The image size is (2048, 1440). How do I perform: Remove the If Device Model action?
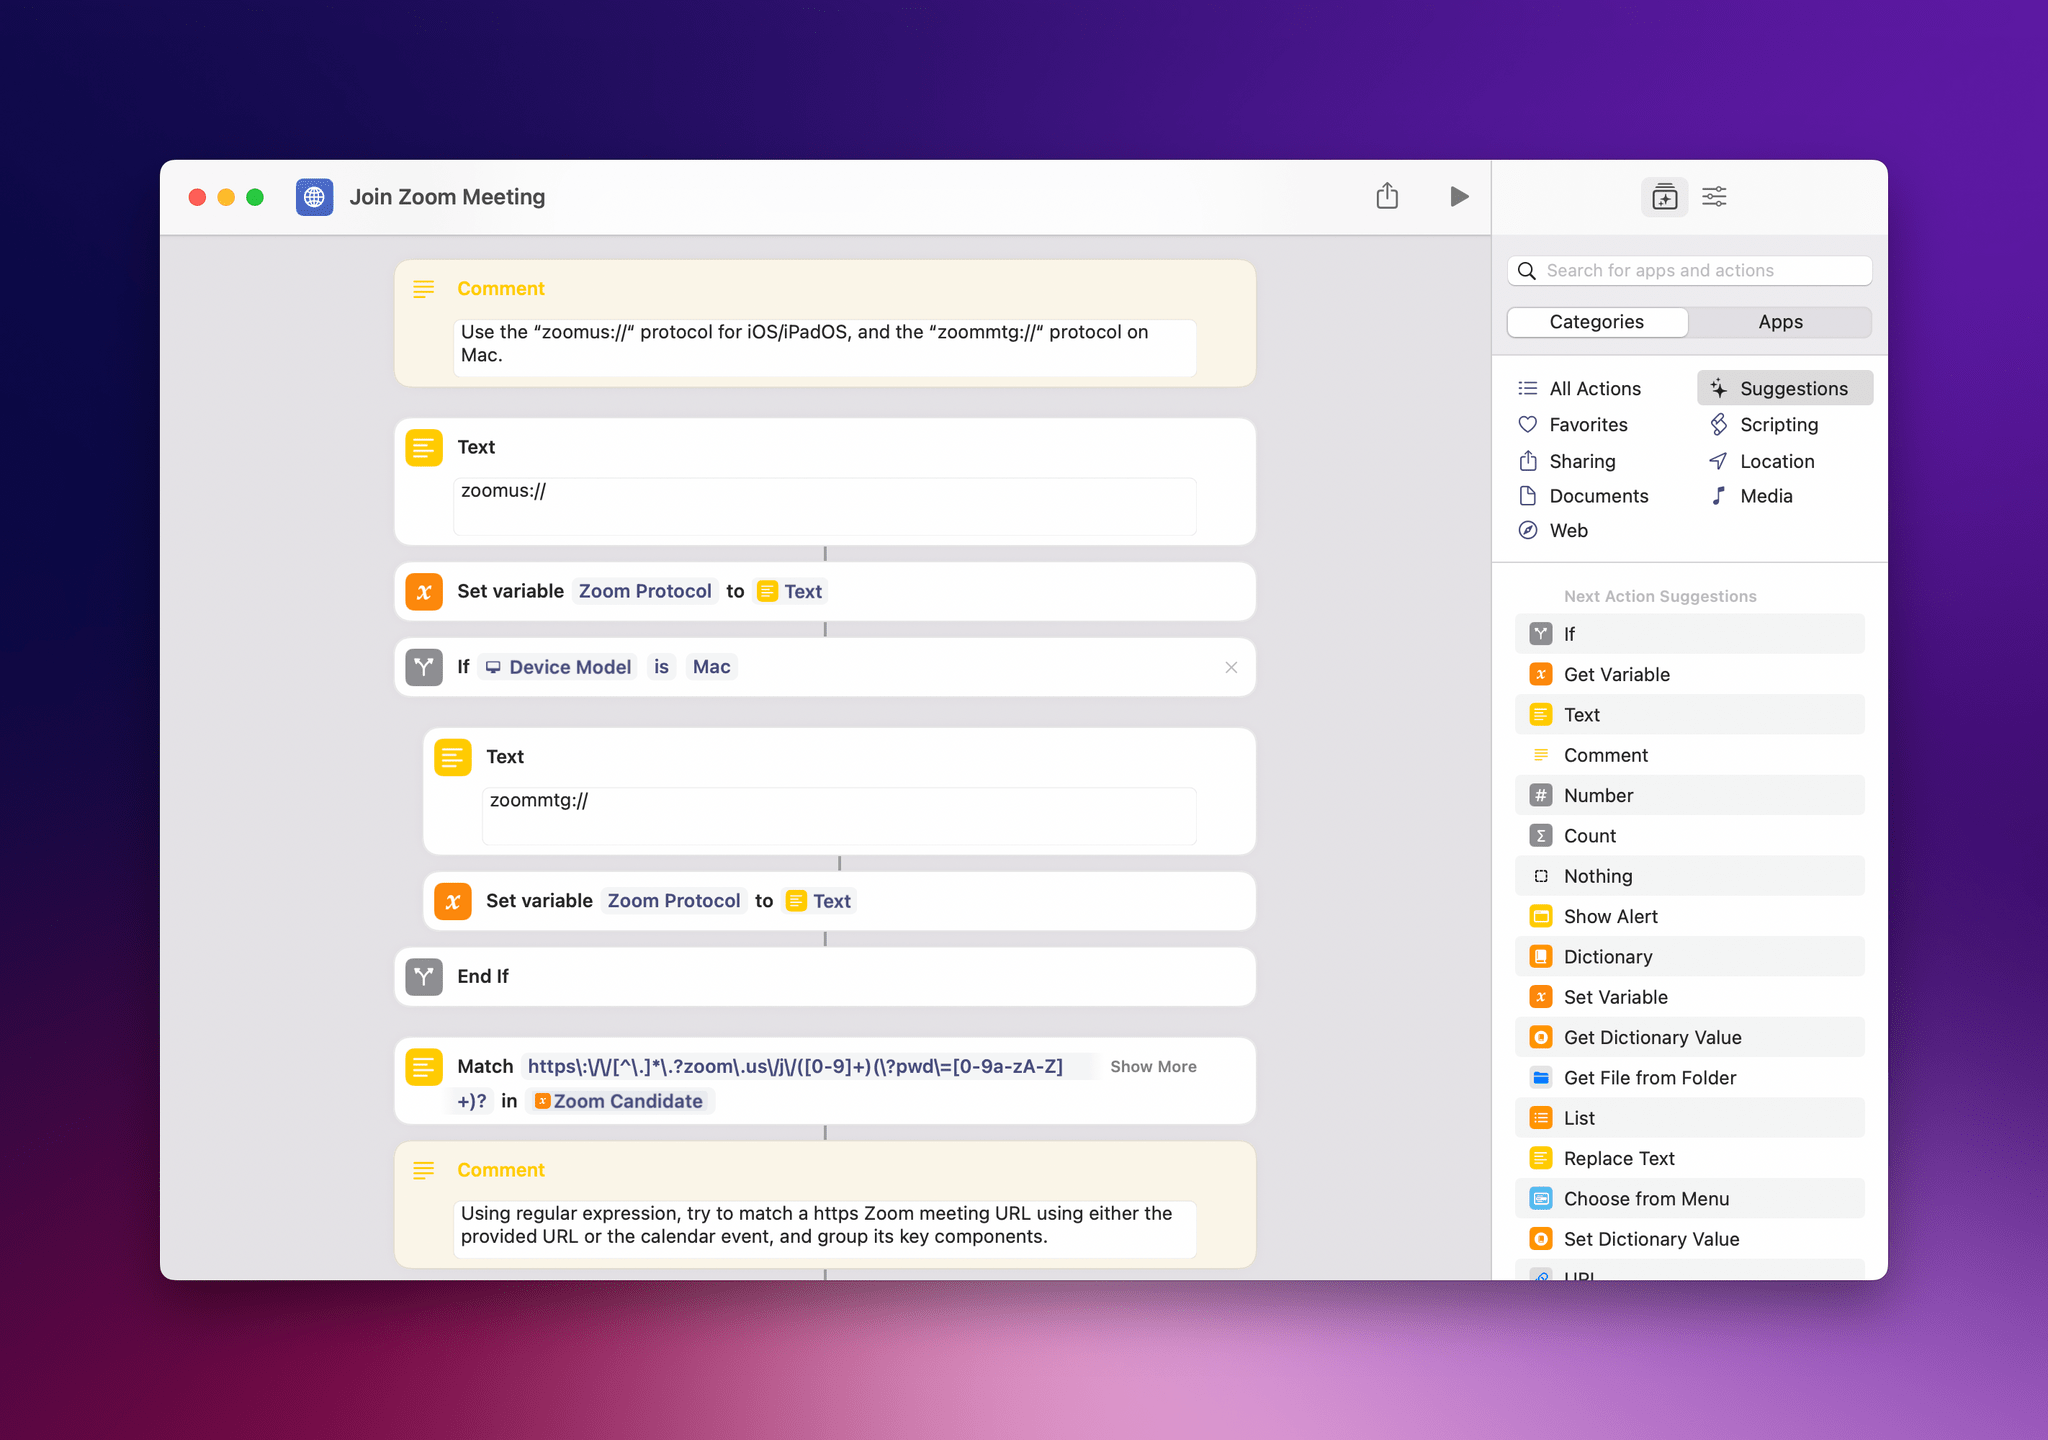[x=1231, y=668]
